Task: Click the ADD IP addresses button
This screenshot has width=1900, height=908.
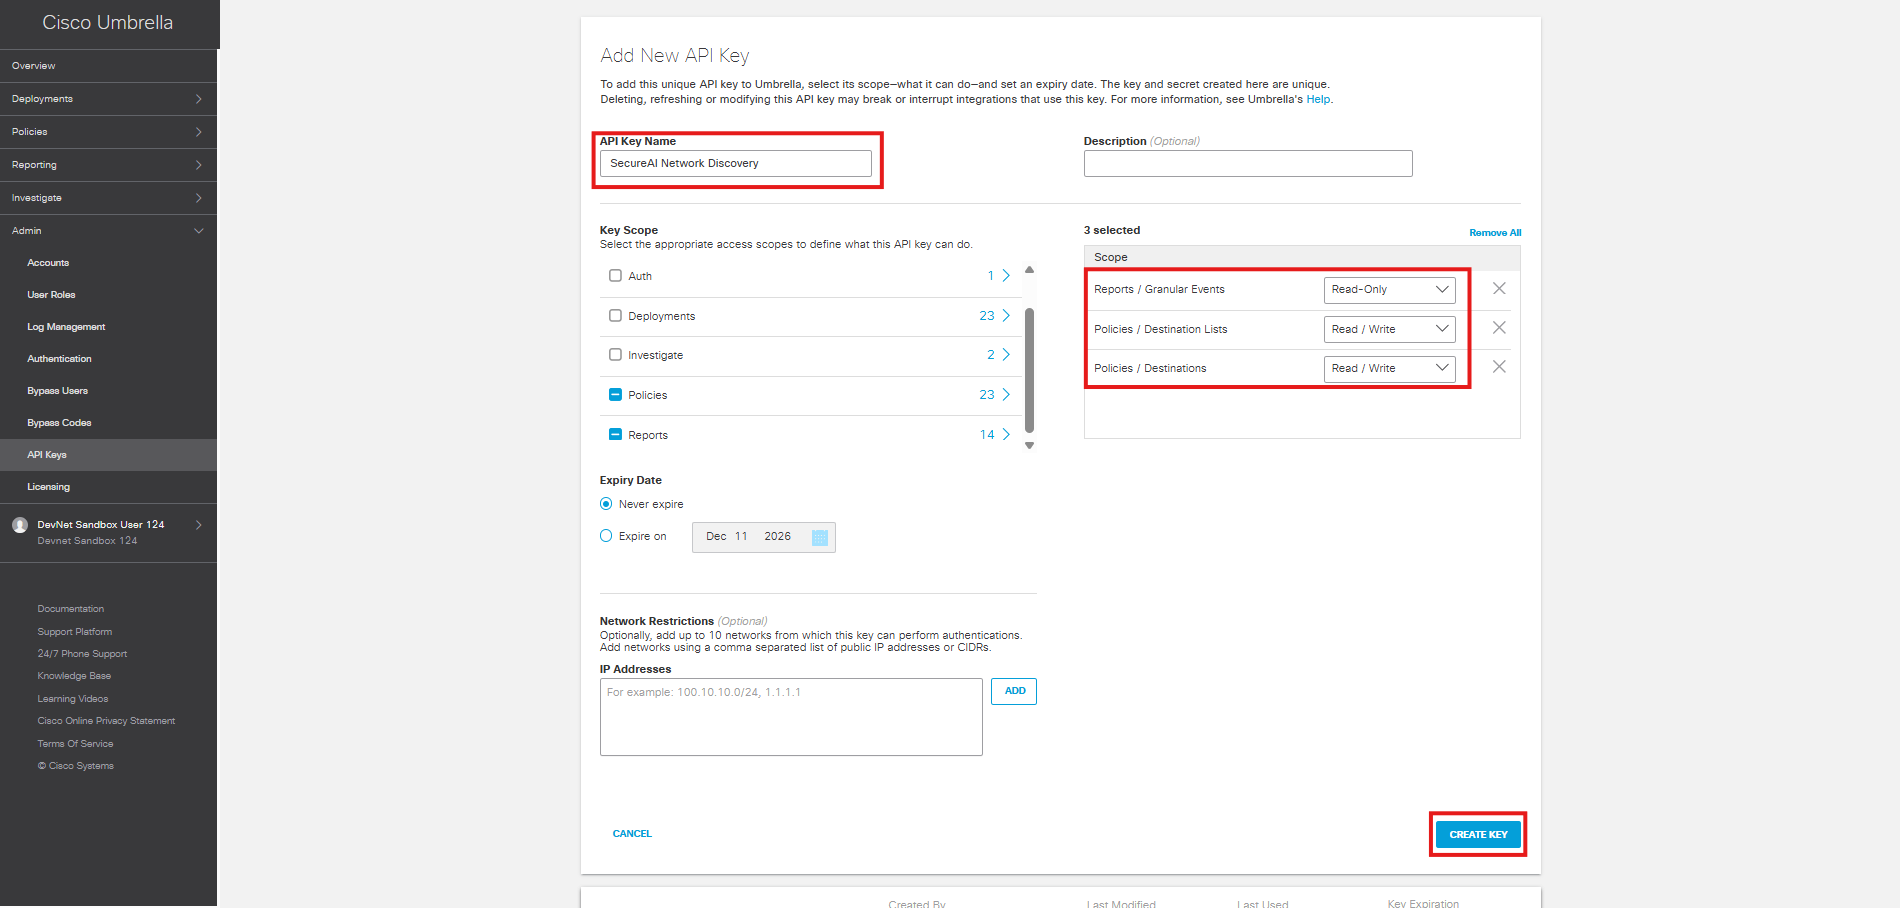Action: (x=1014, y=691)
